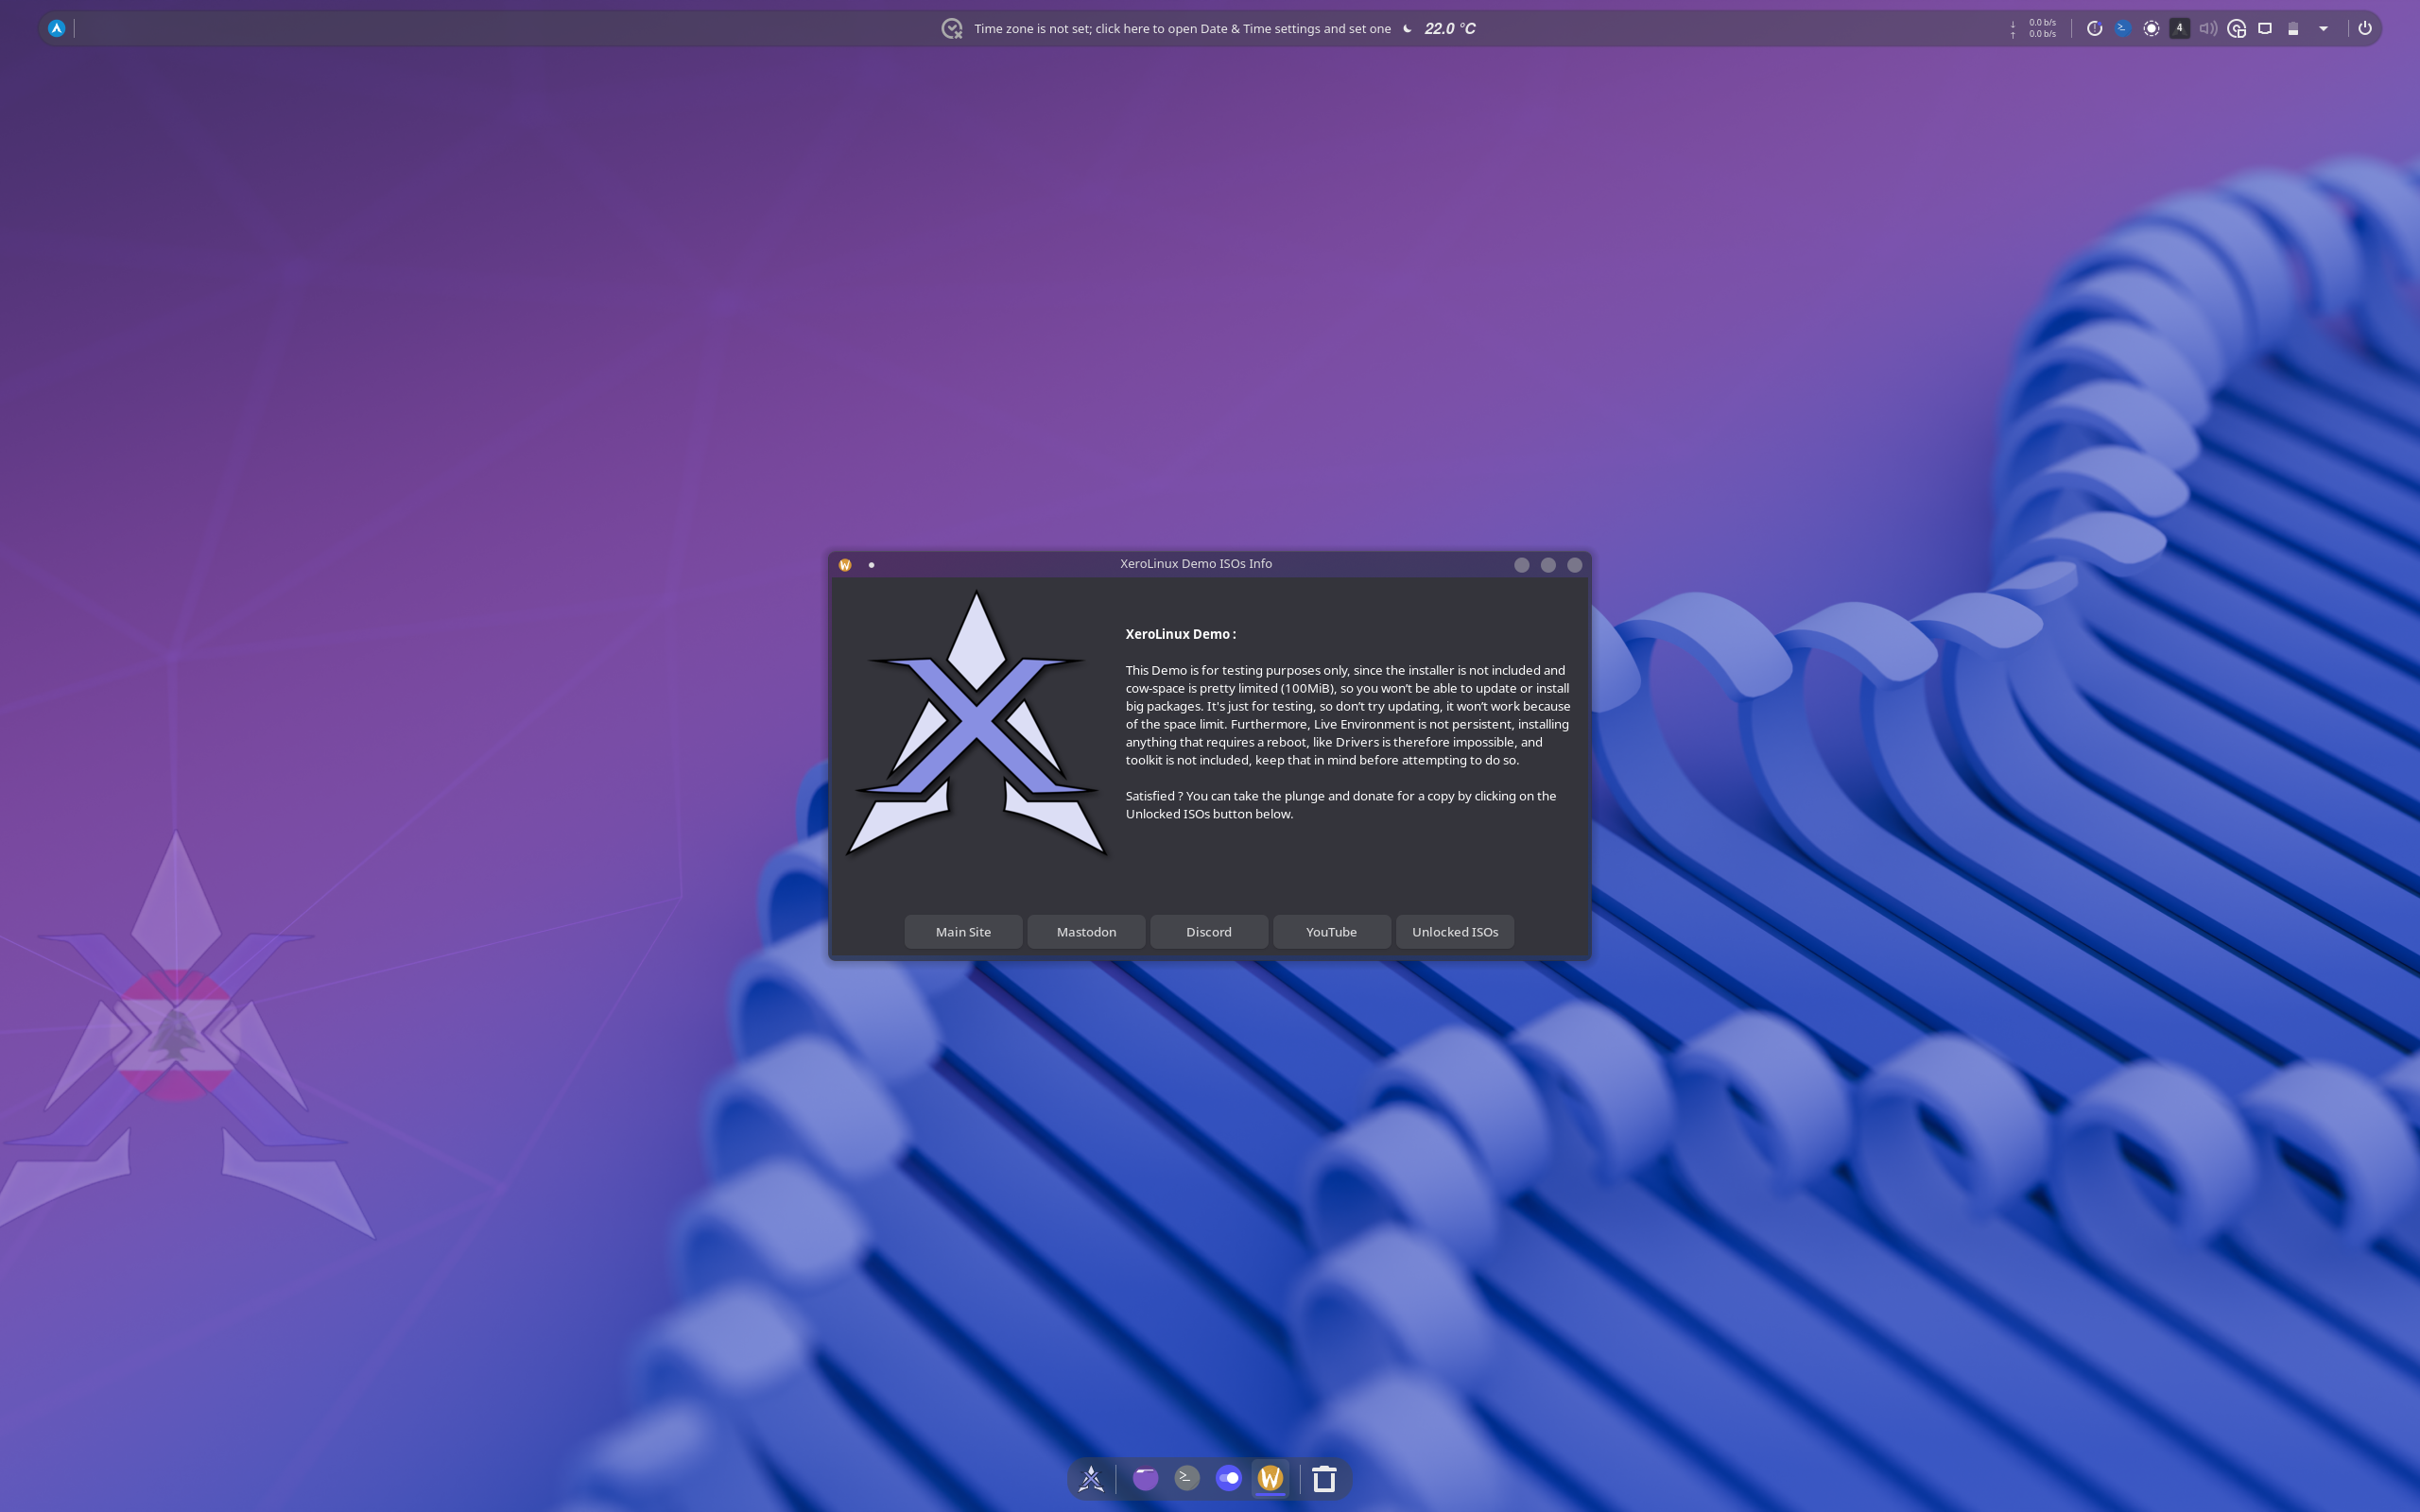Open the trash from the dock
2420x1512 pixels.
click(x=1324, y=1478)
